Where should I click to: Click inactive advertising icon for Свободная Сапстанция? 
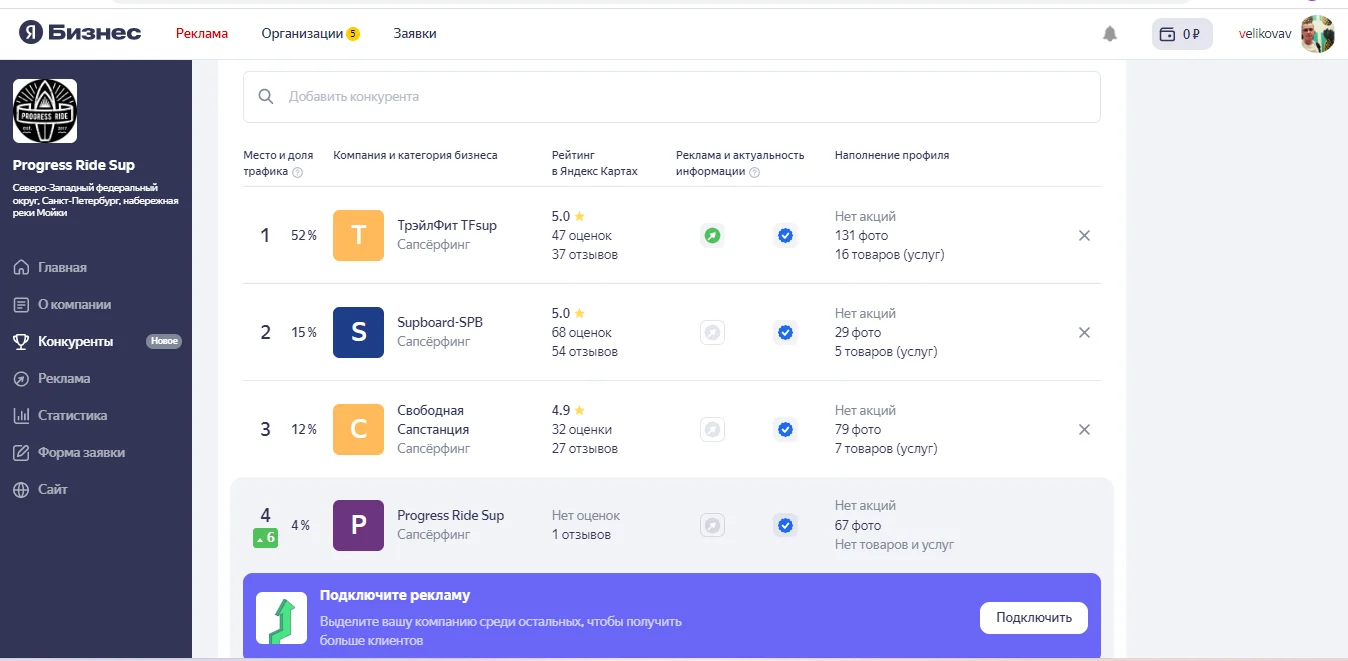[712, 430]
